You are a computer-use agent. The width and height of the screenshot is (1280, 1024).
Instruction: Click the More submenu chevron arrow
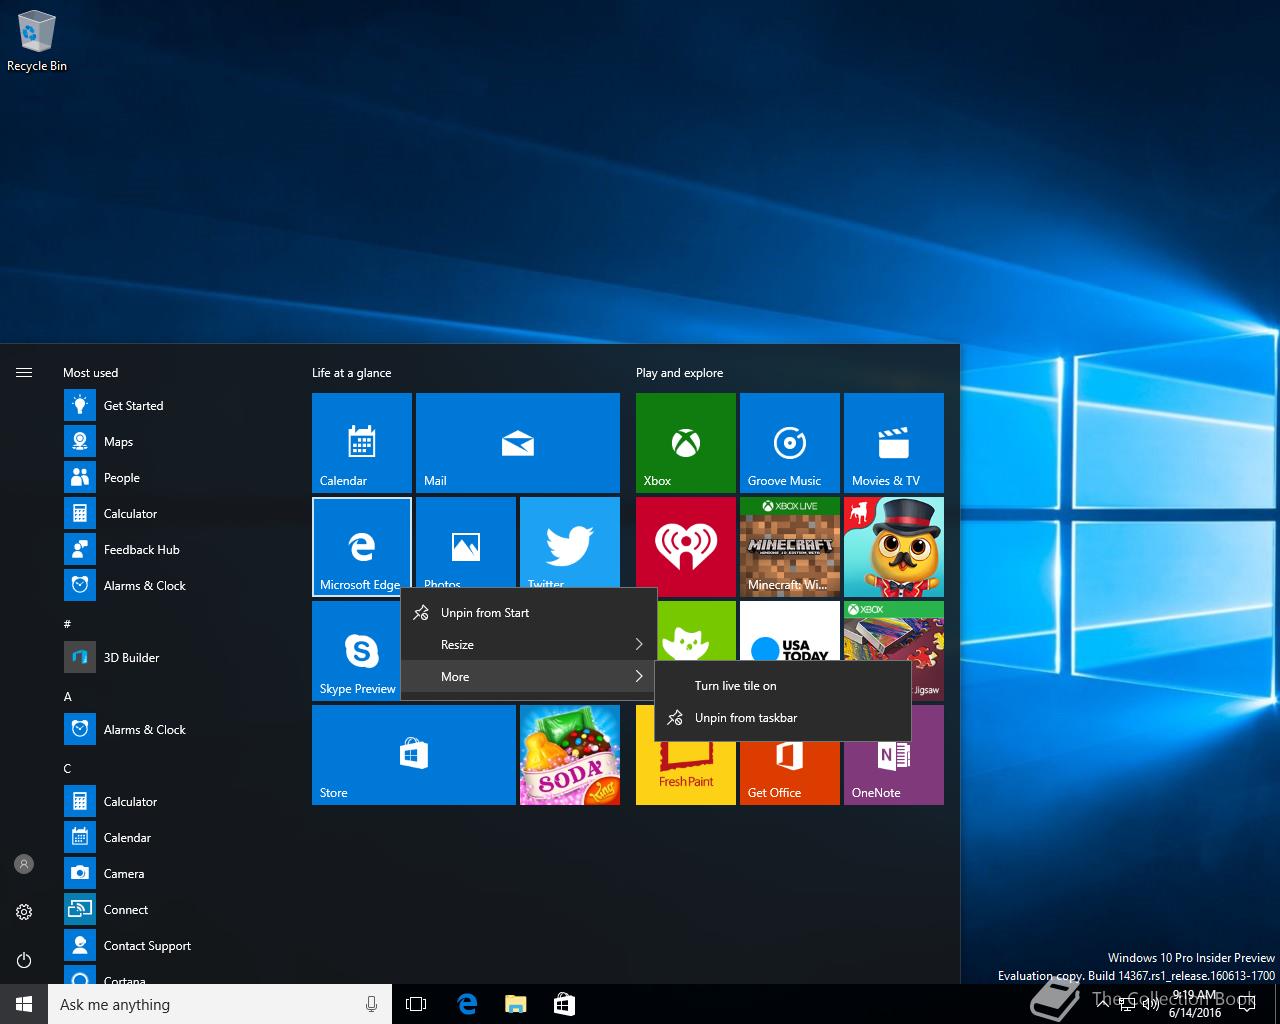(639, 676)
